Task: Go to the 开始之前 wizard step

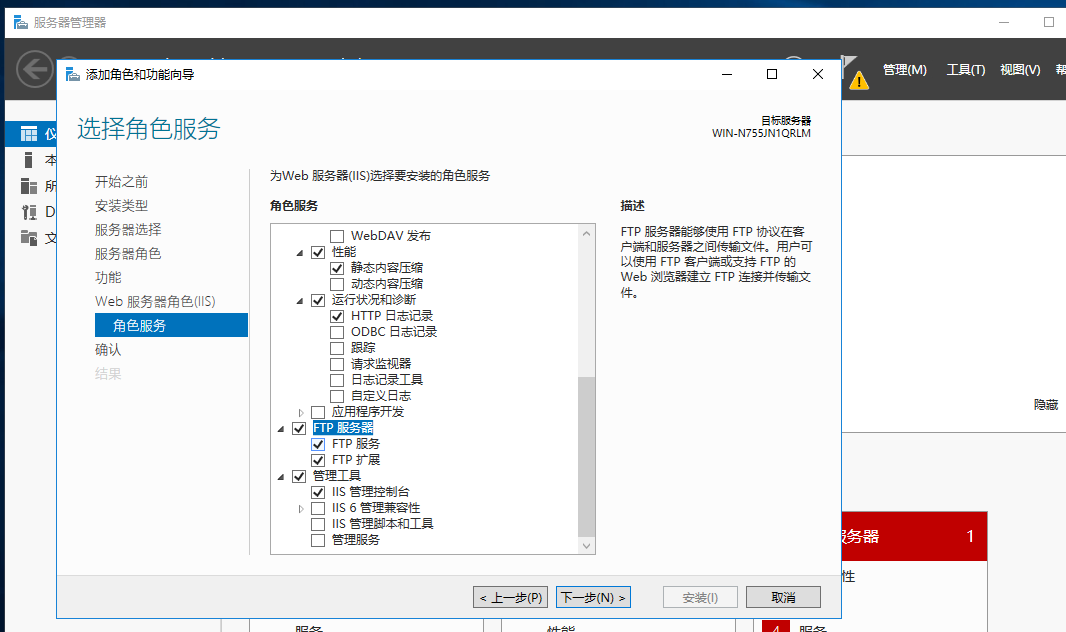Action: (121, 181)
